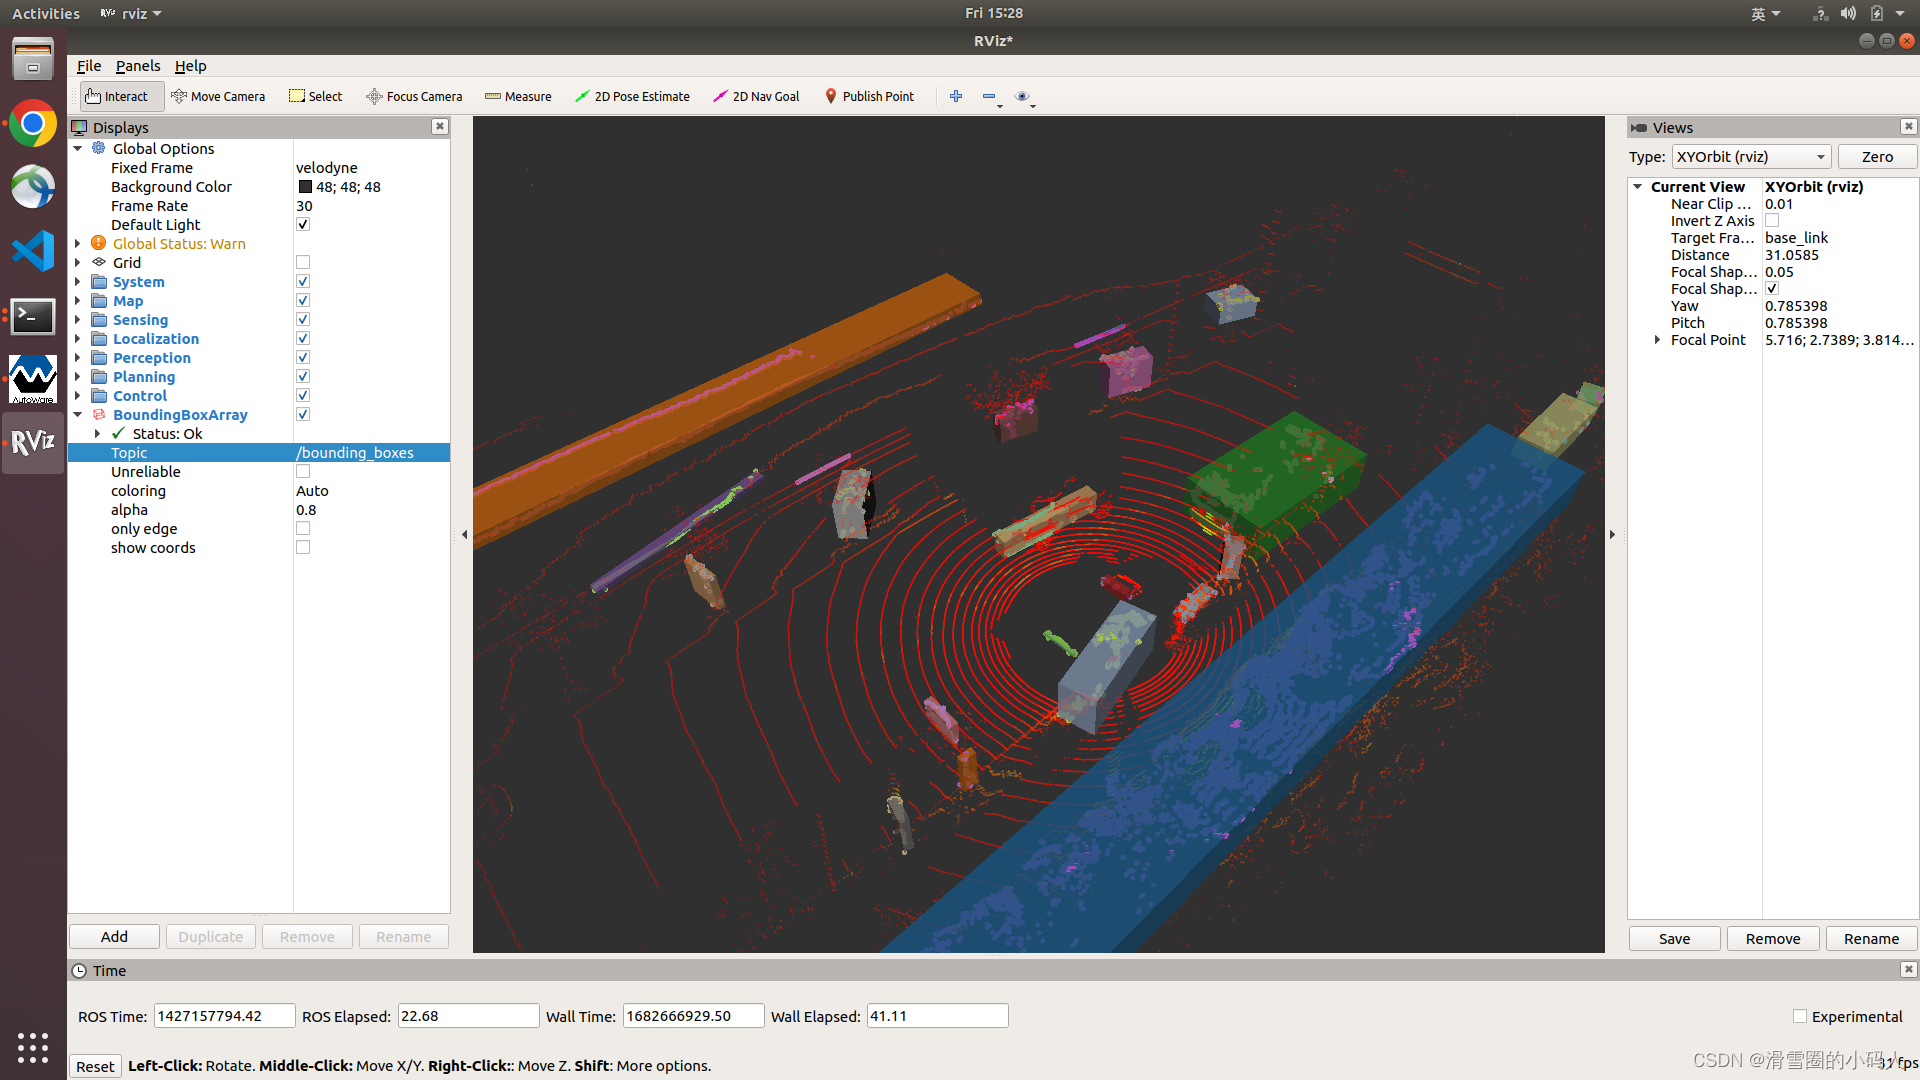Enable the Grid display checkbox

point(303,262)
